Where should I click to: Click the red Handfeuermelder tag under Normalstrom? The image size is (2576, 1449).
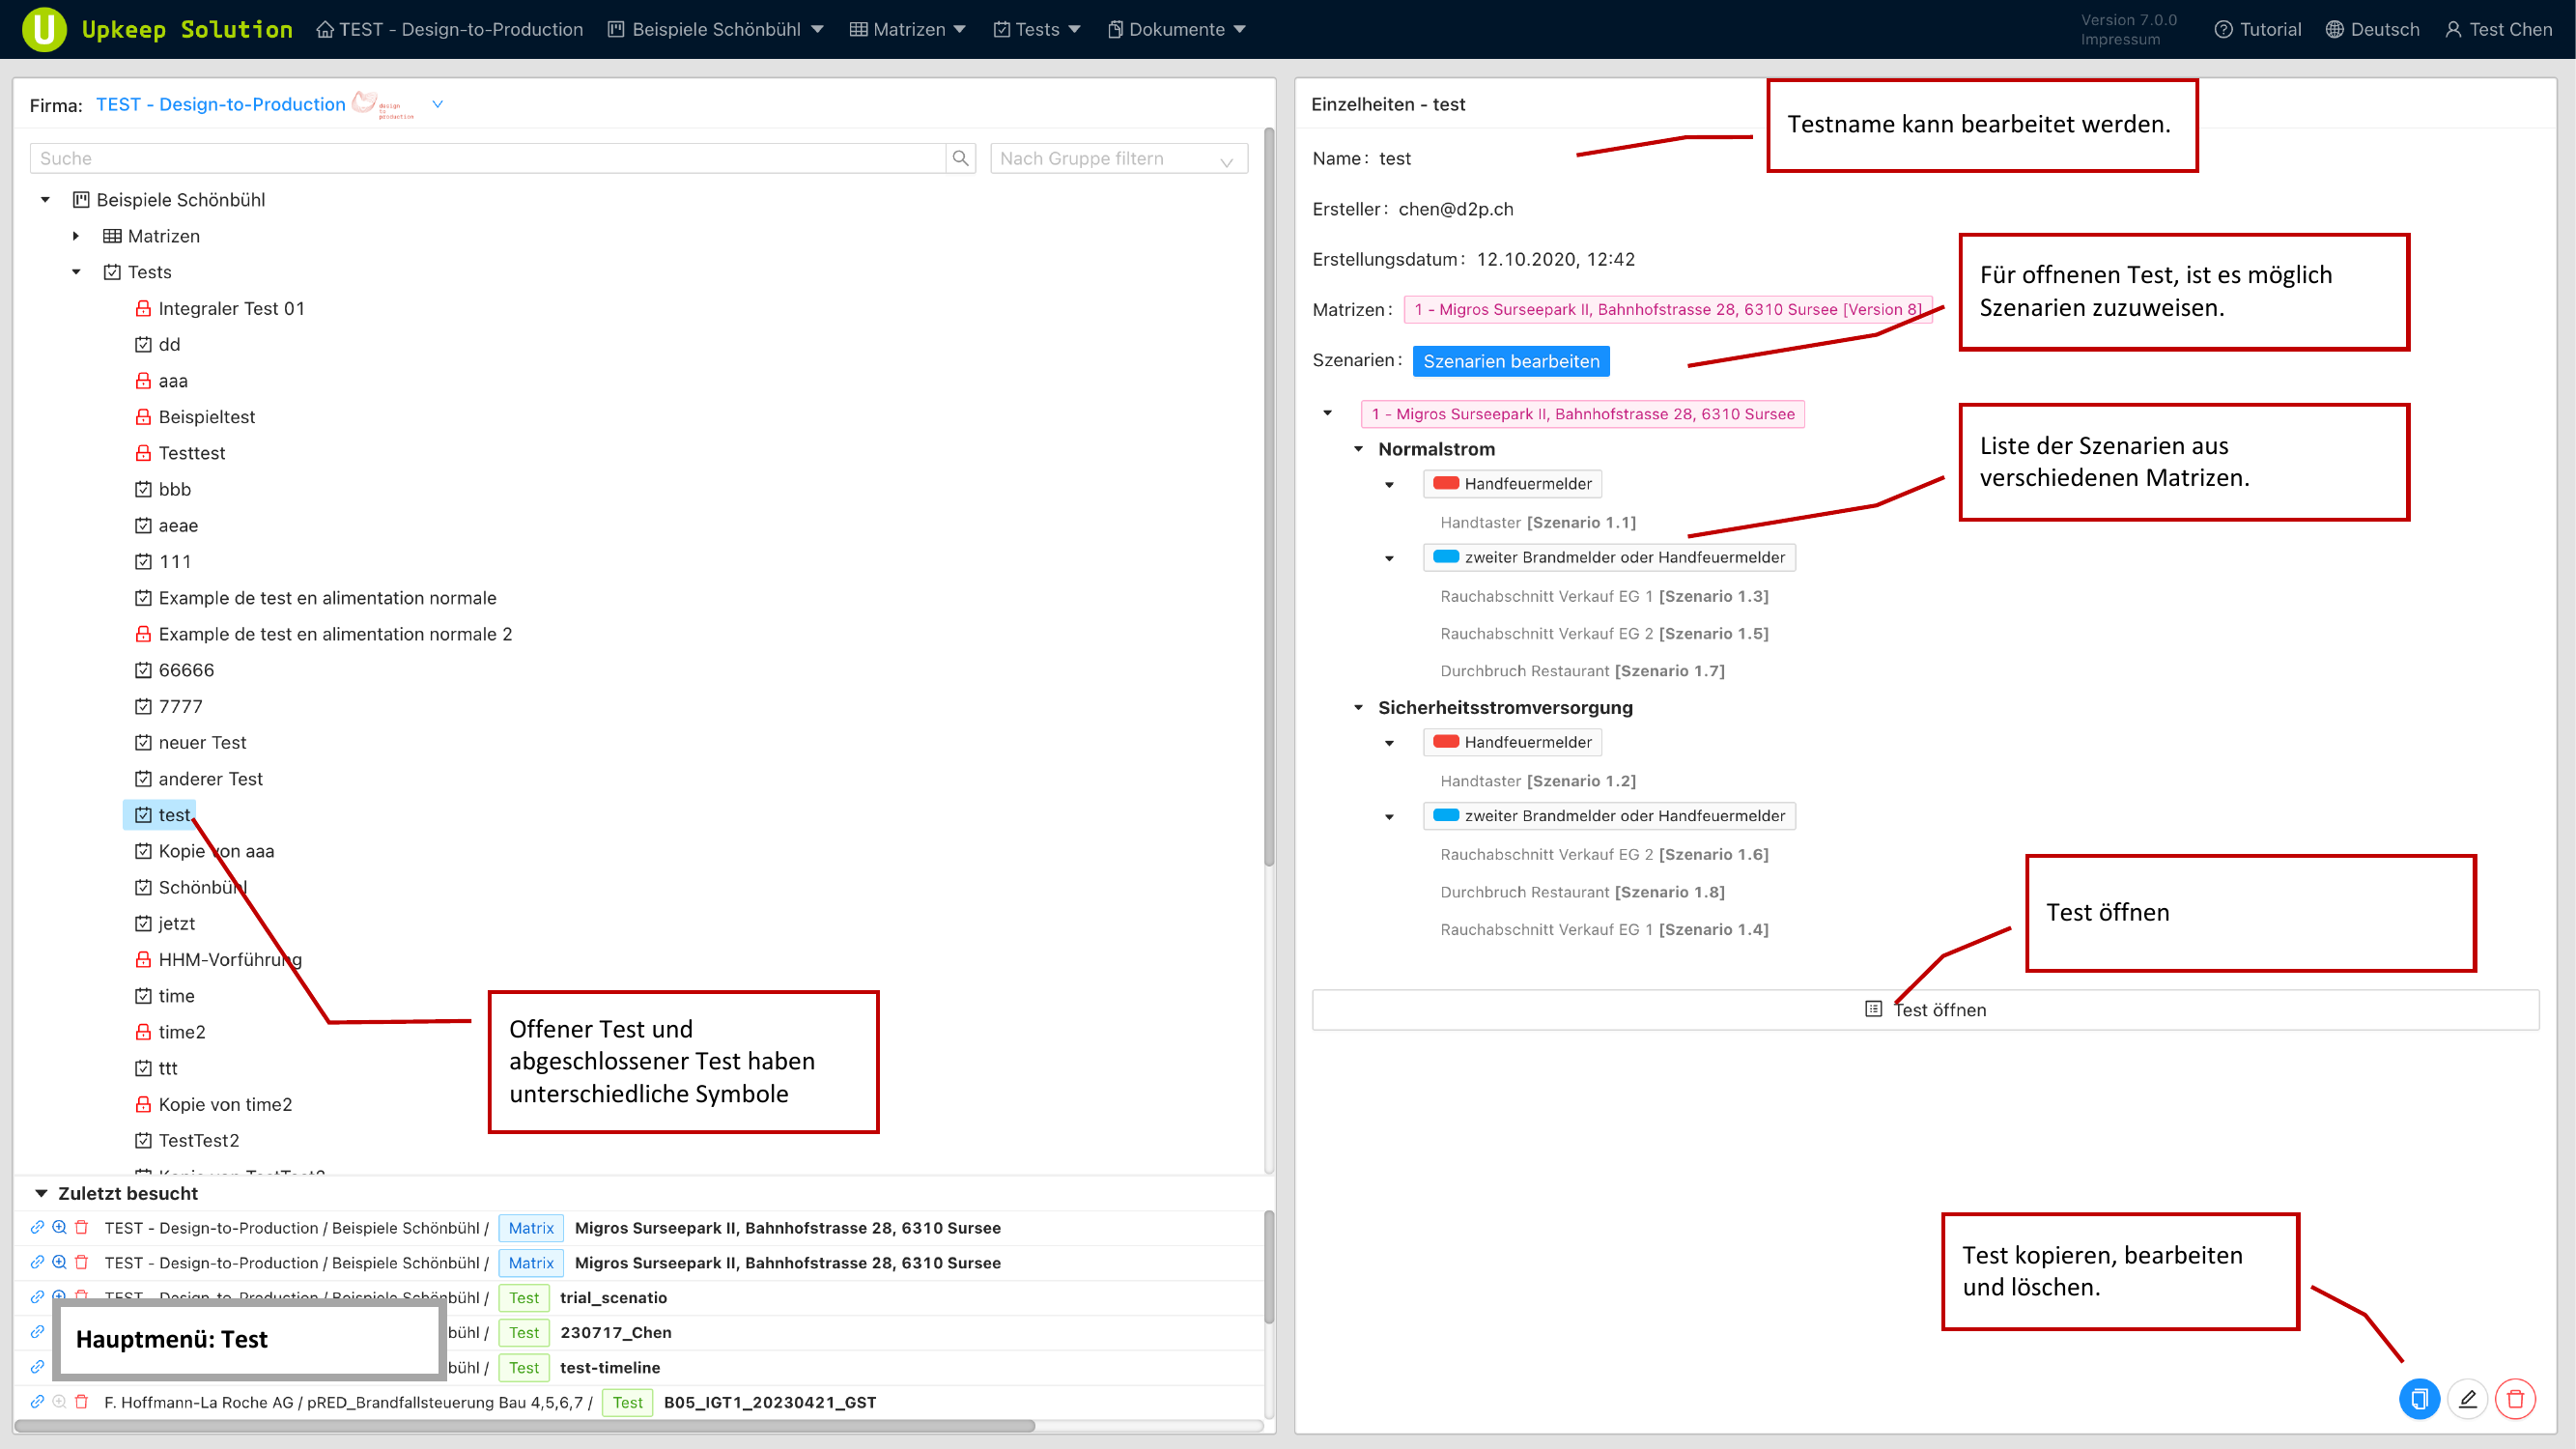(x=1512, y=484)
